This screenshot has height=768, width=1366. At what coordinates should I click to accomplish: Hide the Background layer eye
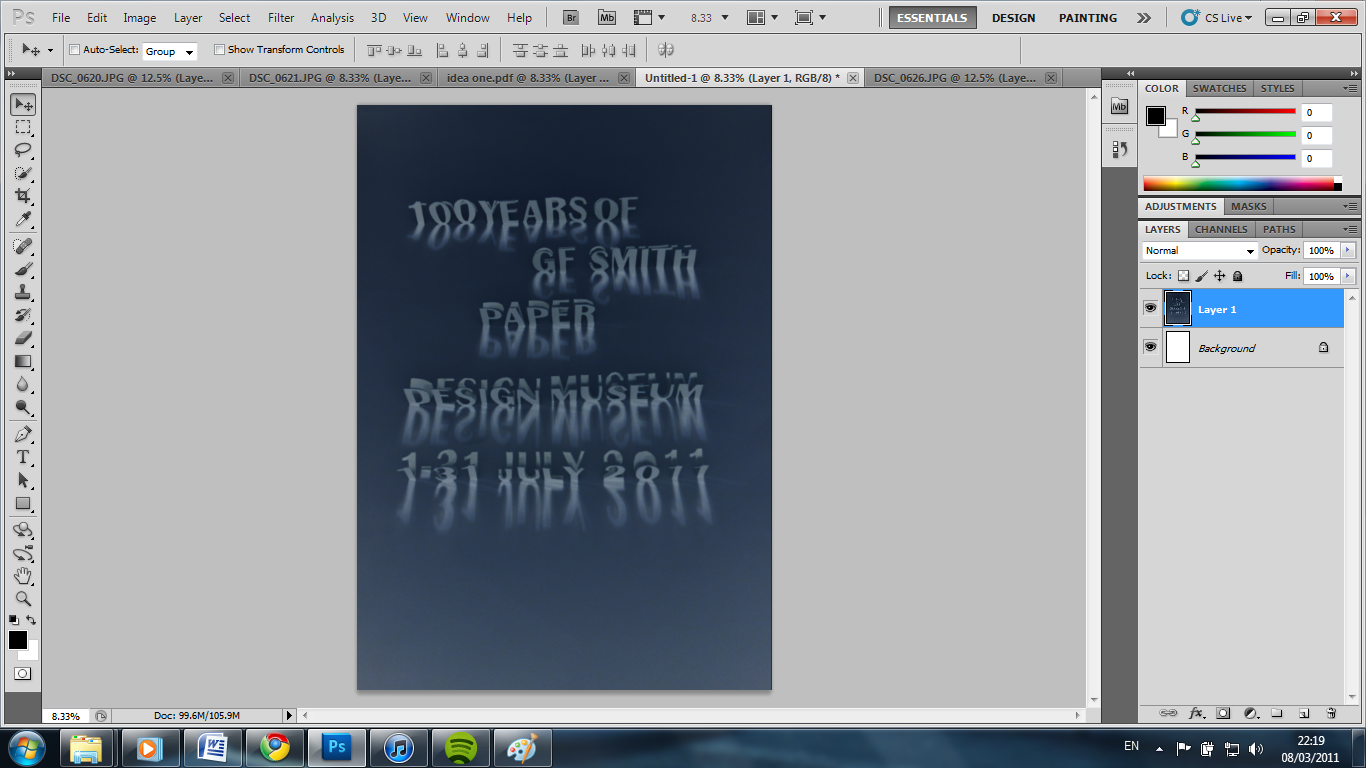tap(1150, 347)
